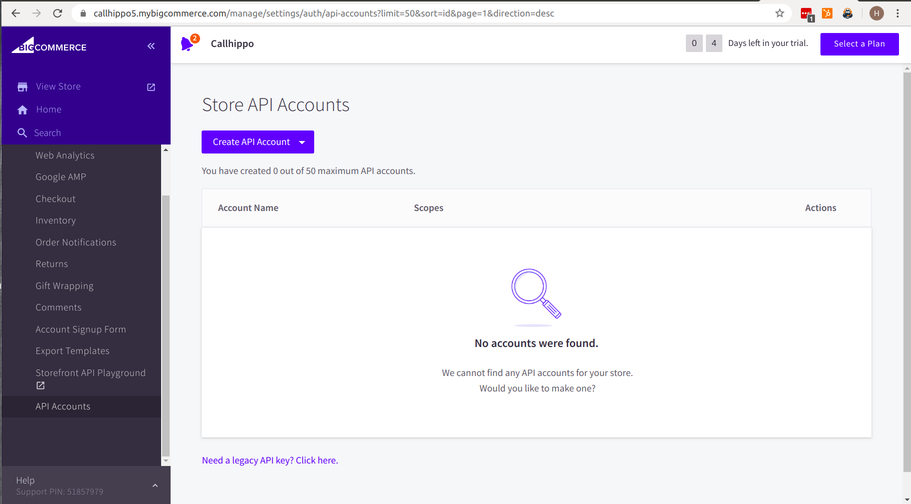Image resolution: width=911 pixels, height=504 pixels.
Task: Click the sidebar scrollbar up arrow
Action: 166,150
